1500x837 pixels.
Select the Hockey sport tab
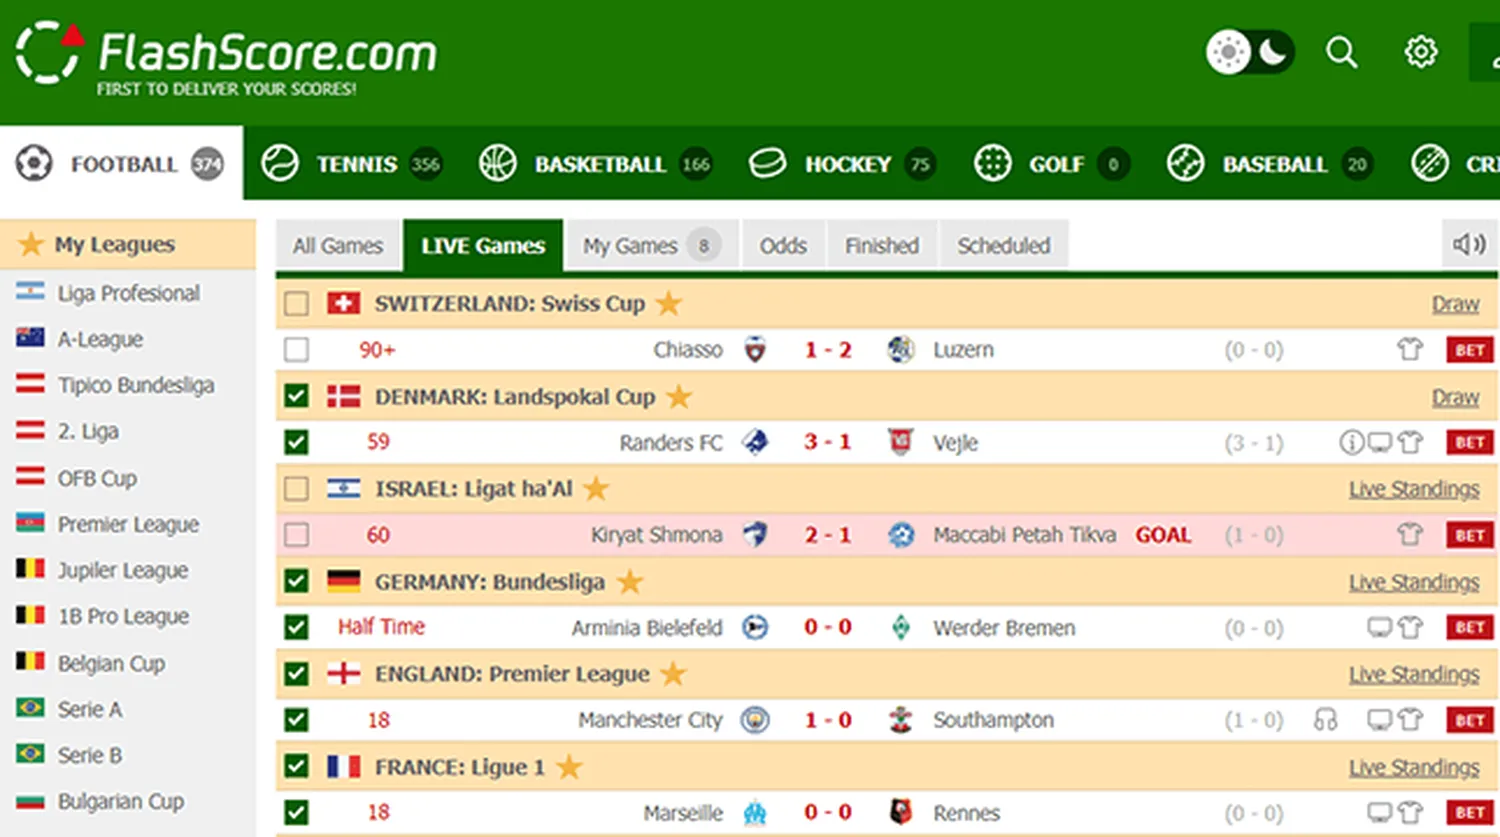[842, 164]
